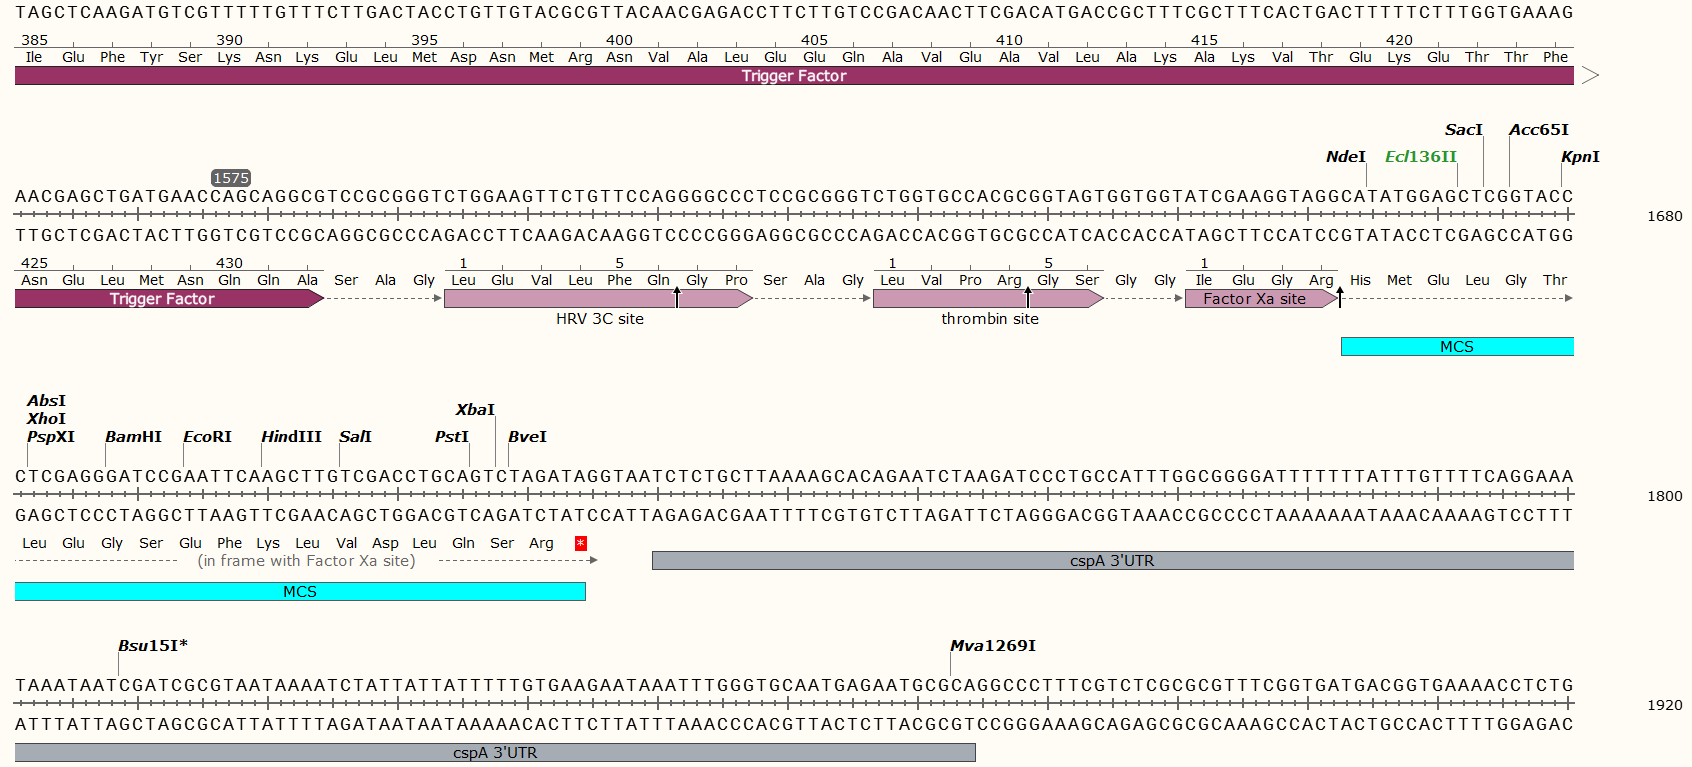Select the cyan MCS bar under Factor Xa
Viewport: 1692px width, 767px height.
1456,347
